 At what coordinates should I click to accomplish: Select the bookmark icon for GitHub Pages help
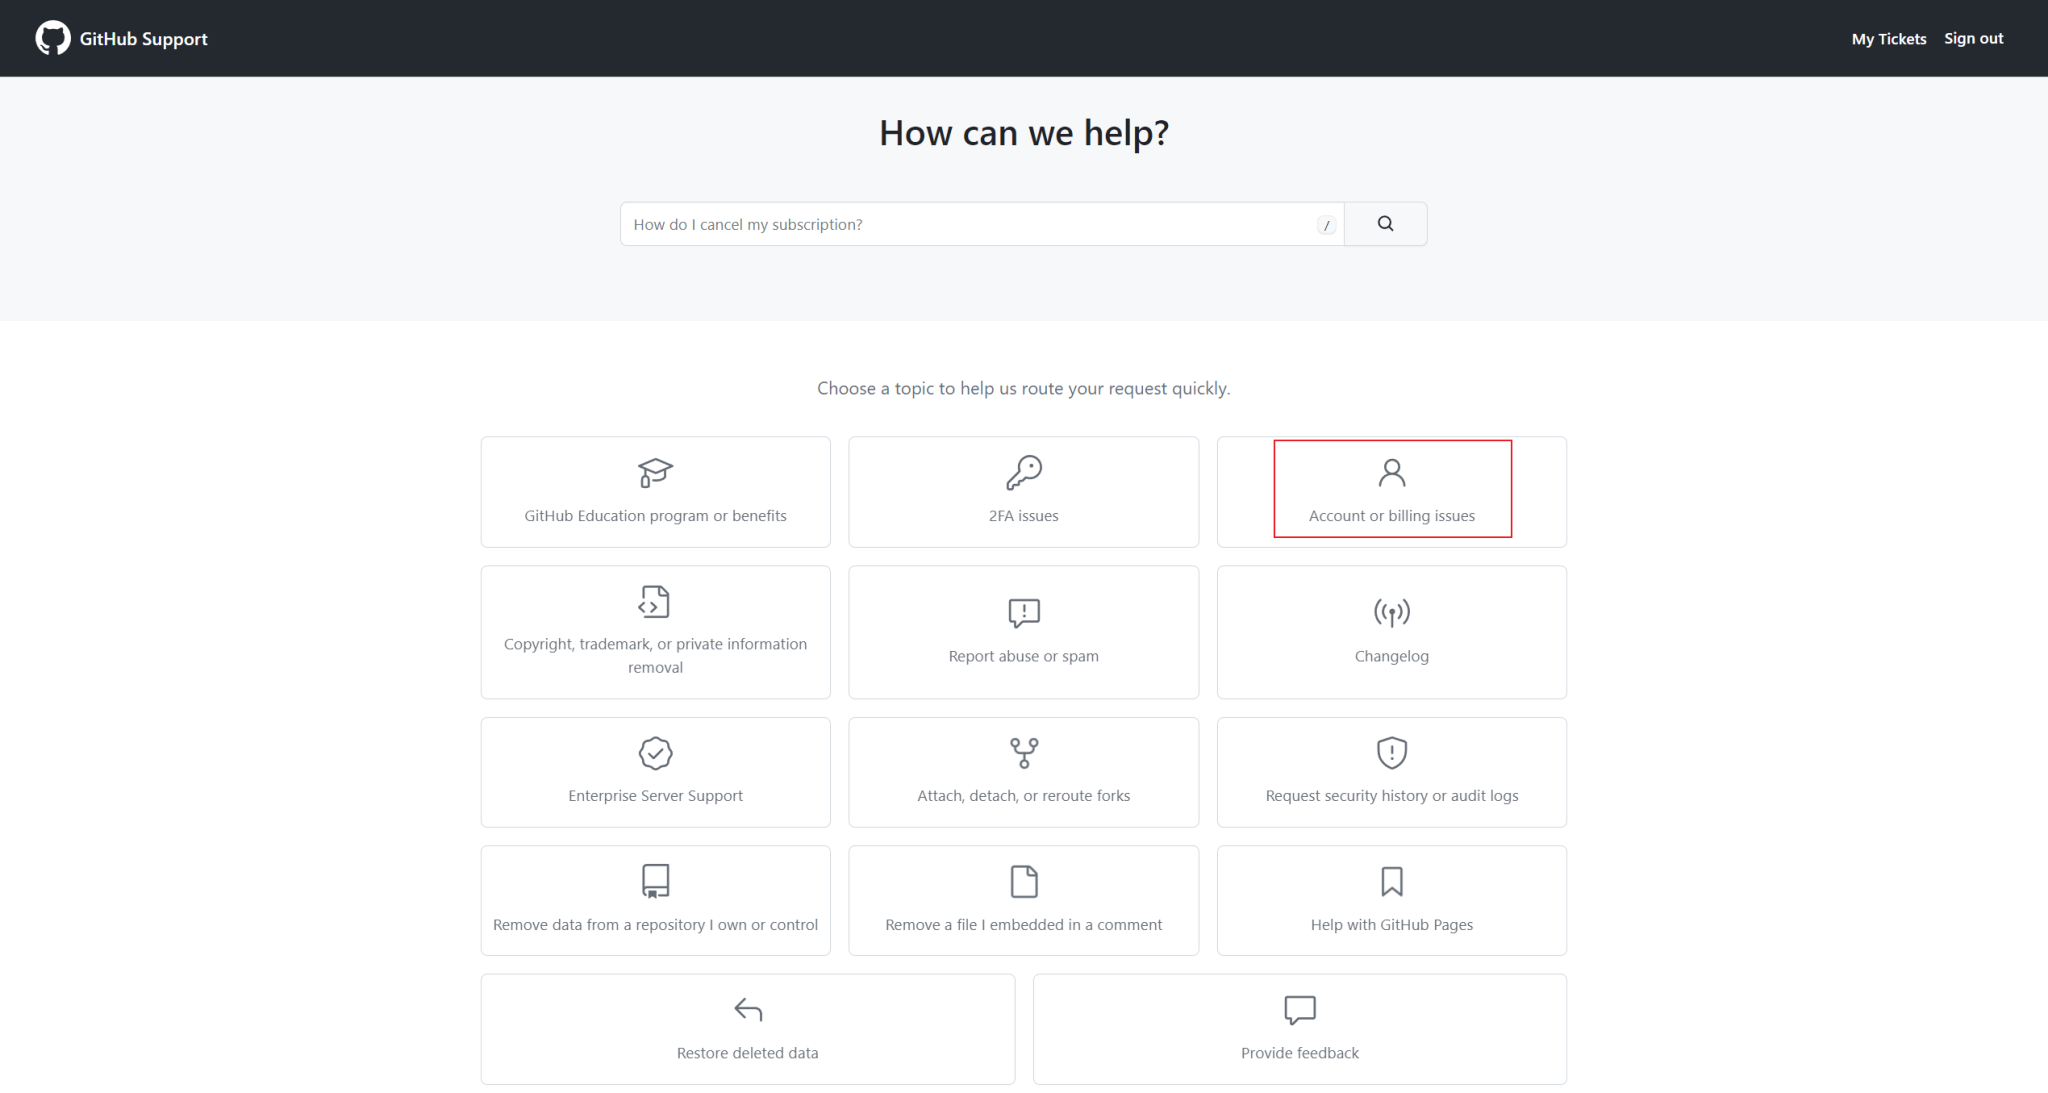1391,882
